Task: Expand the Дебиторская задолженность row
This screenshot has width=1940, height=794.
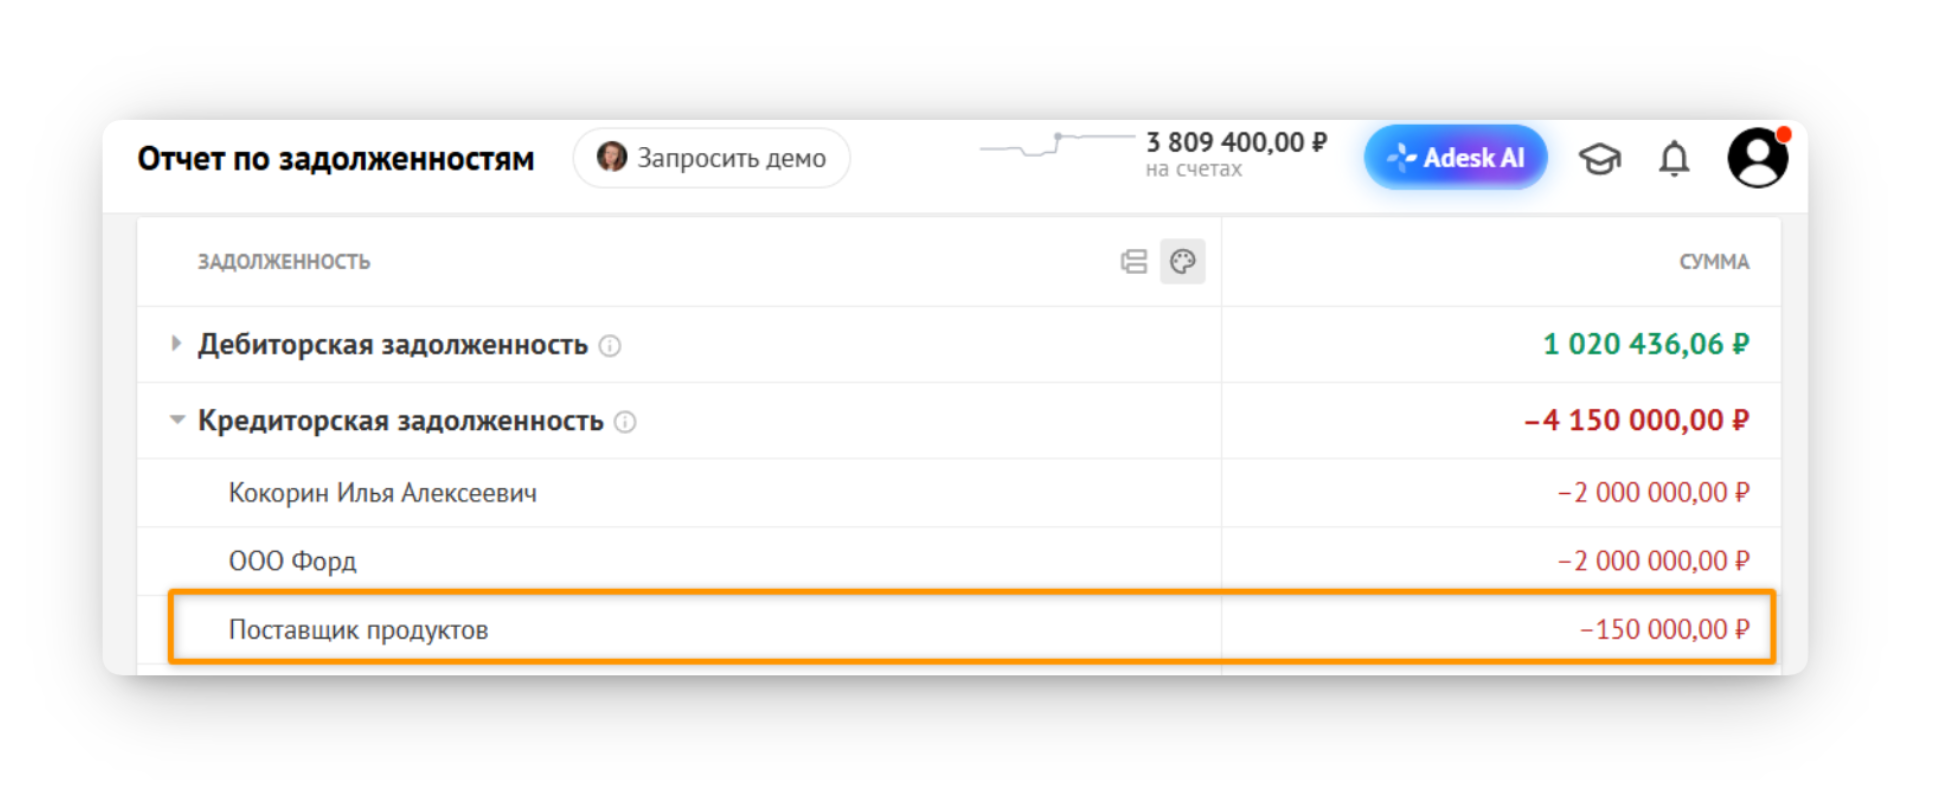Action: (x=176, y=344)
